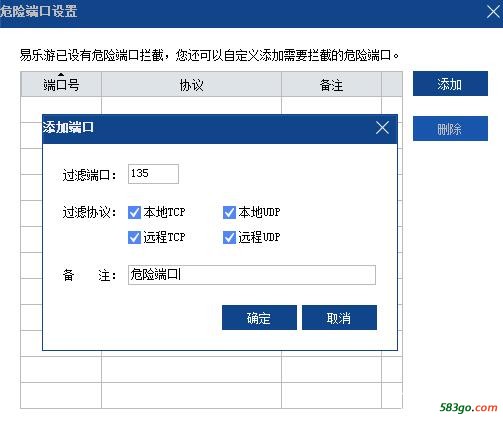Sort by 端口号 column header

click(61, 85)
